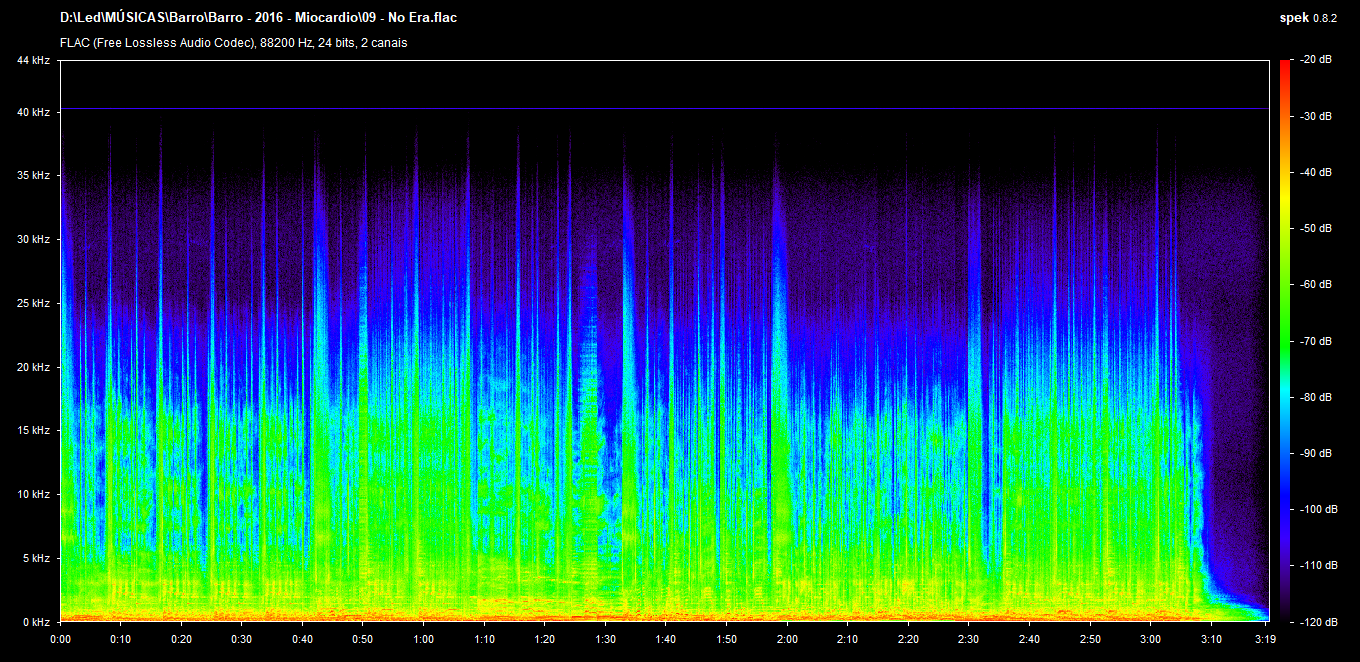Click the 2:30 time axis label
The height and width of the screenshot is (662, 1360).
coord(968,639)
